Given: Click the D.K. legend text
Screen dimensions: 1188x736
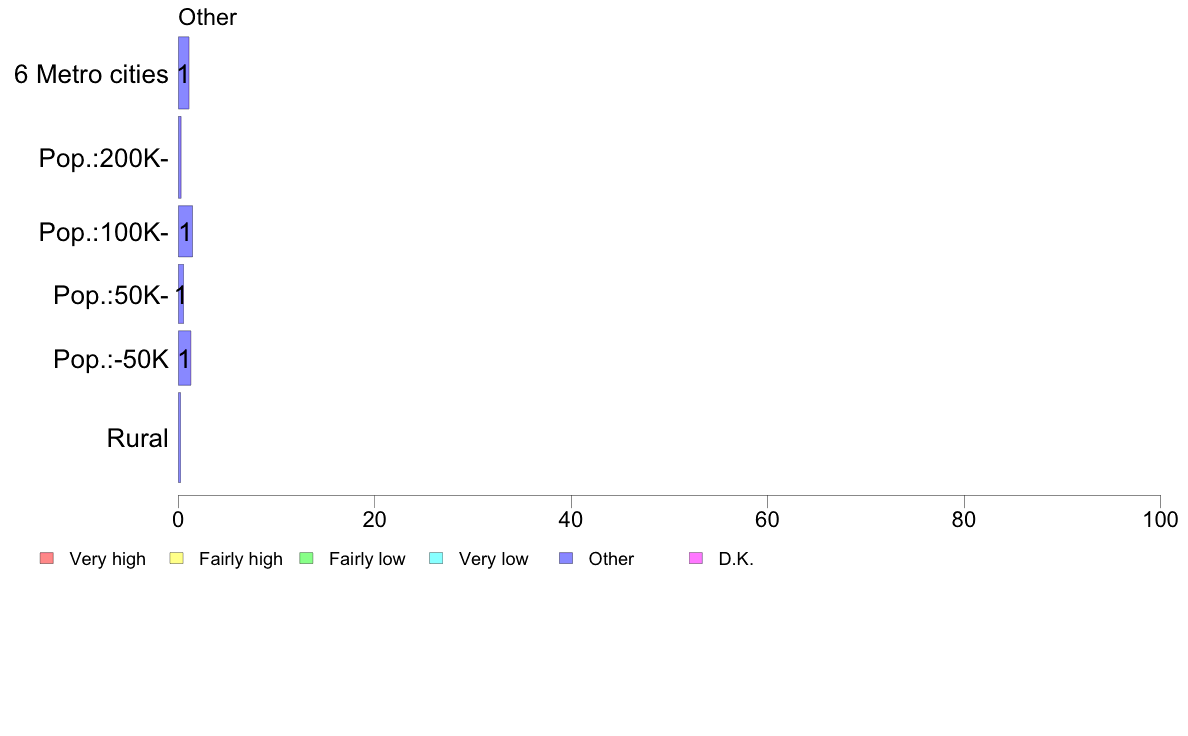Looking at the screenshot, I should [736, 559].
